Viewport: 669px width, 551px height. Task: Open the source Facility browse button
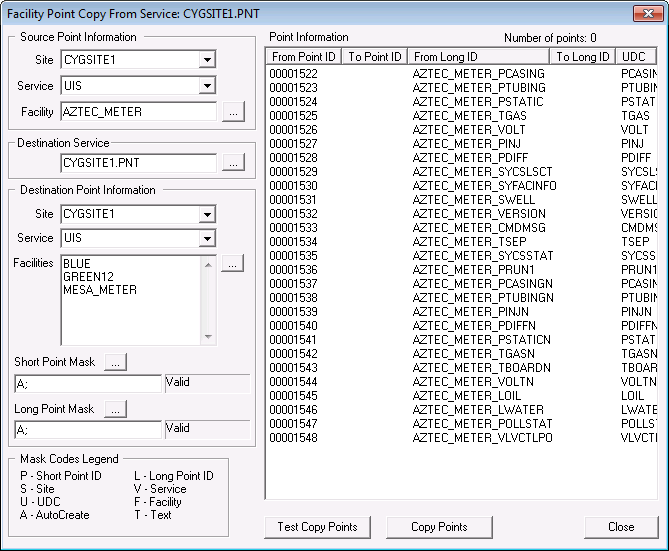click(233, 112)
